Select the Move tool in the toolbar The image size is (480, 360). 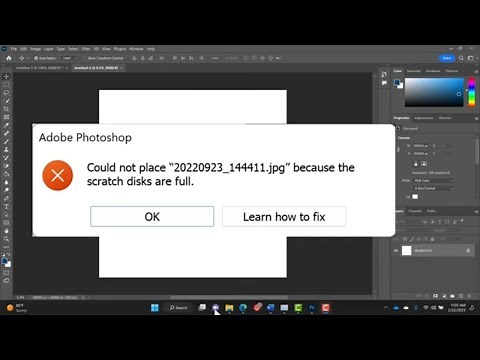click(6, 76)
